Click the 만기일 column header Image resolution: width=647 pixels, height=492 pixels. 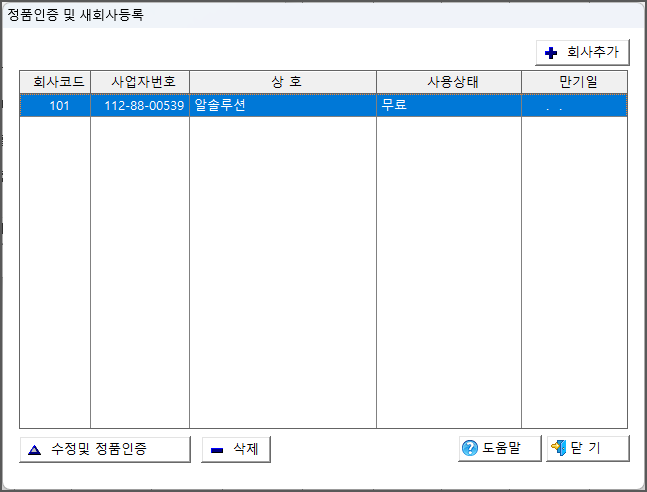click(574, 82)
